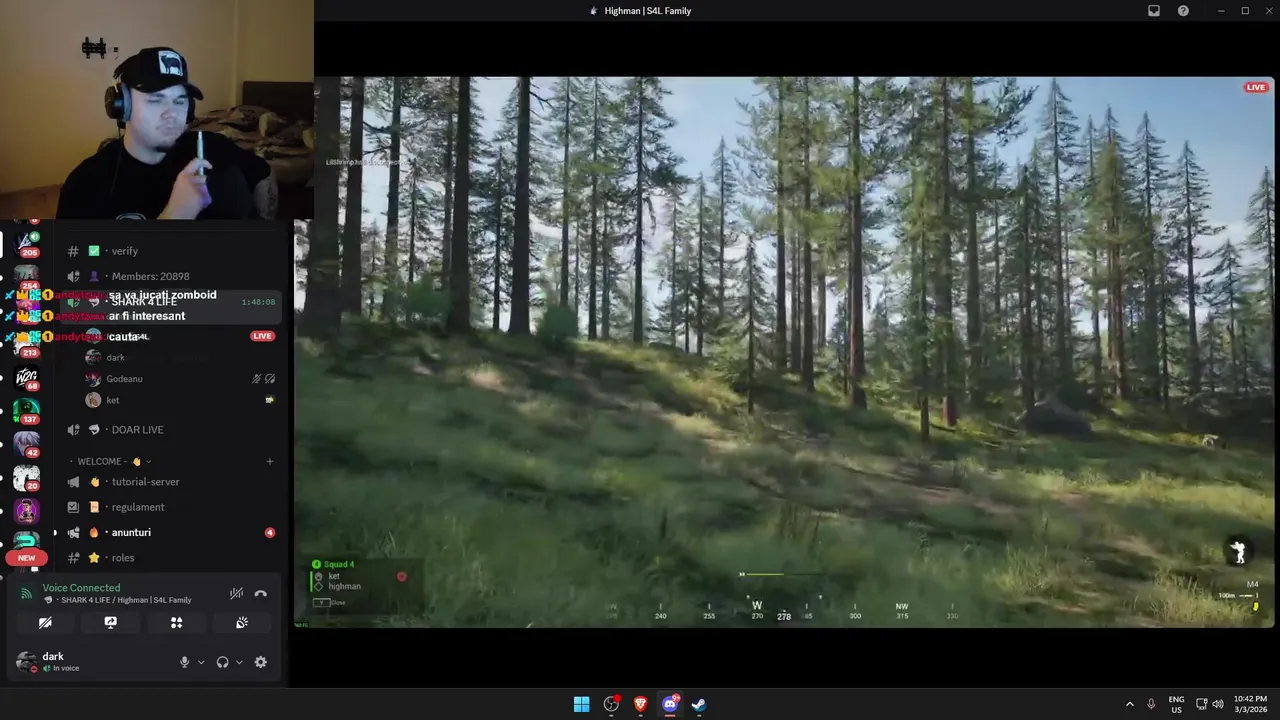Open Discord User Settings gear
Image resolution: width=1280 pixels, height=720 pixels.
pos(261,662)
